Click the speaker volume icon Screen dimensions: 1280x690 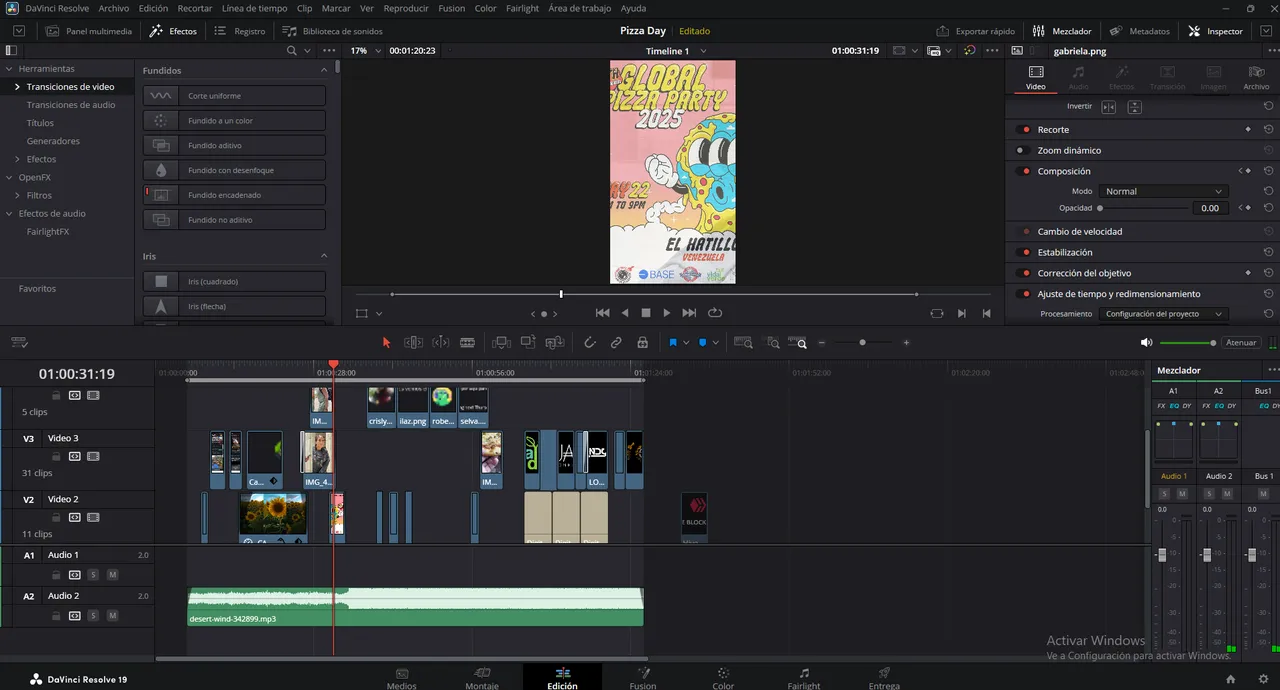(x=1146, y=342)
